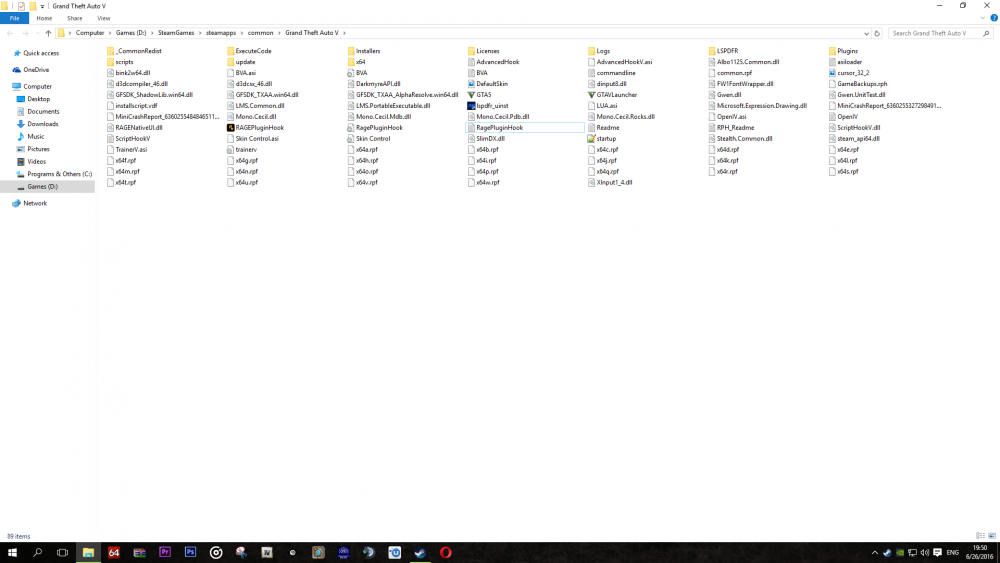
Task: Open the Customize Quick Access Toolbar dropdown
Action: coord(42,6)
